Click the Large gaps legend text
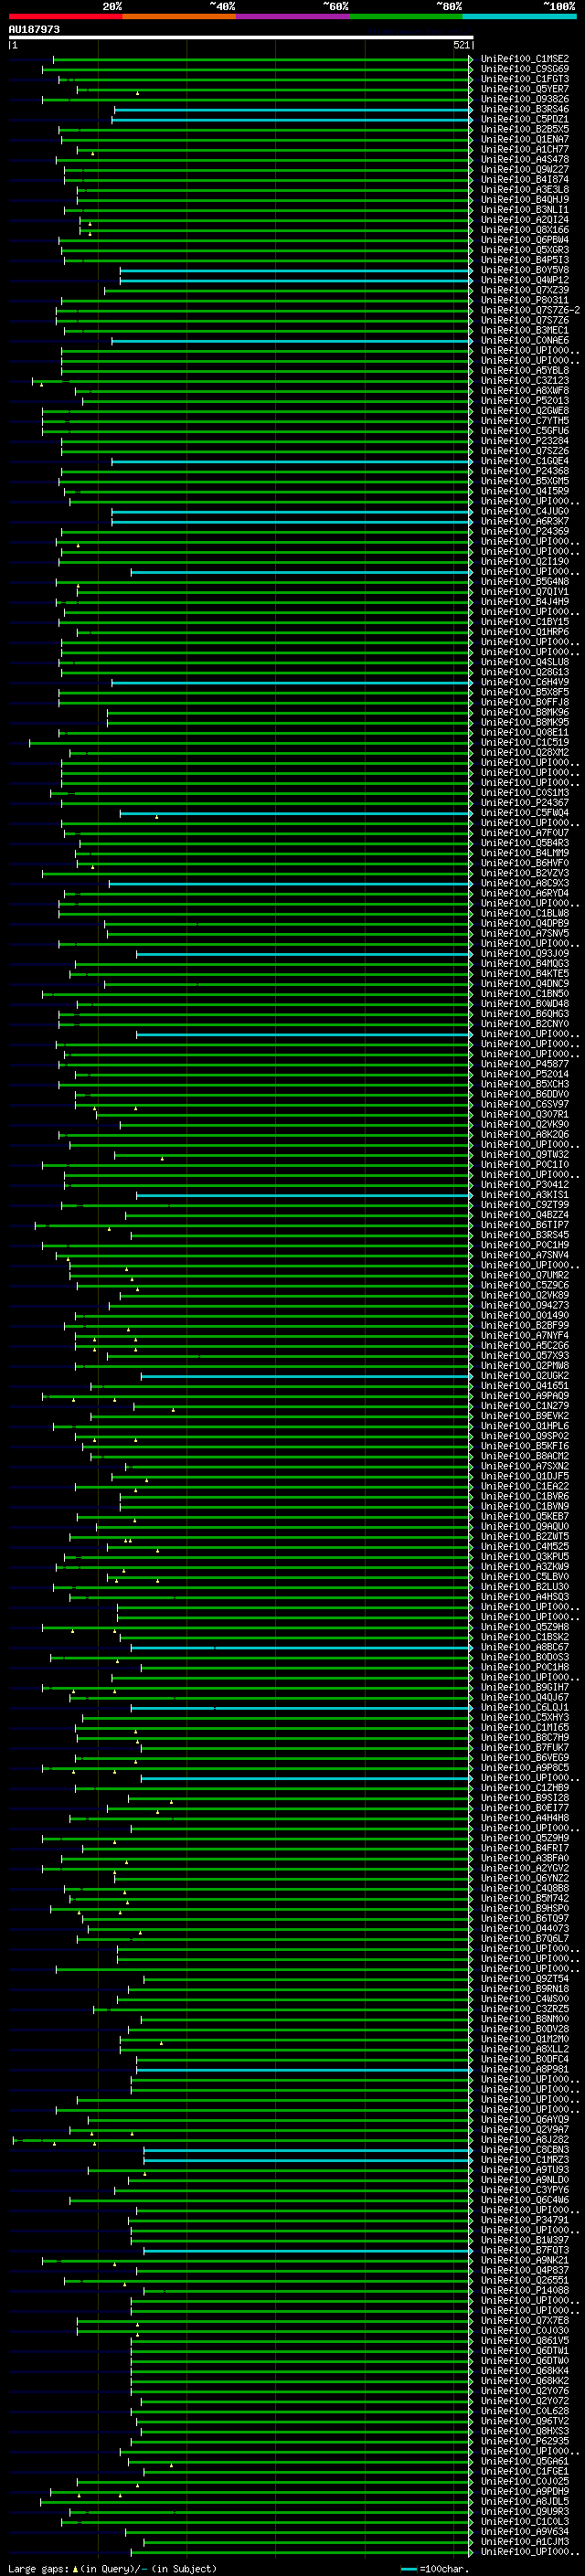Image resolution: width=585 pixels, height=2576 pixels. point(38,2569)
